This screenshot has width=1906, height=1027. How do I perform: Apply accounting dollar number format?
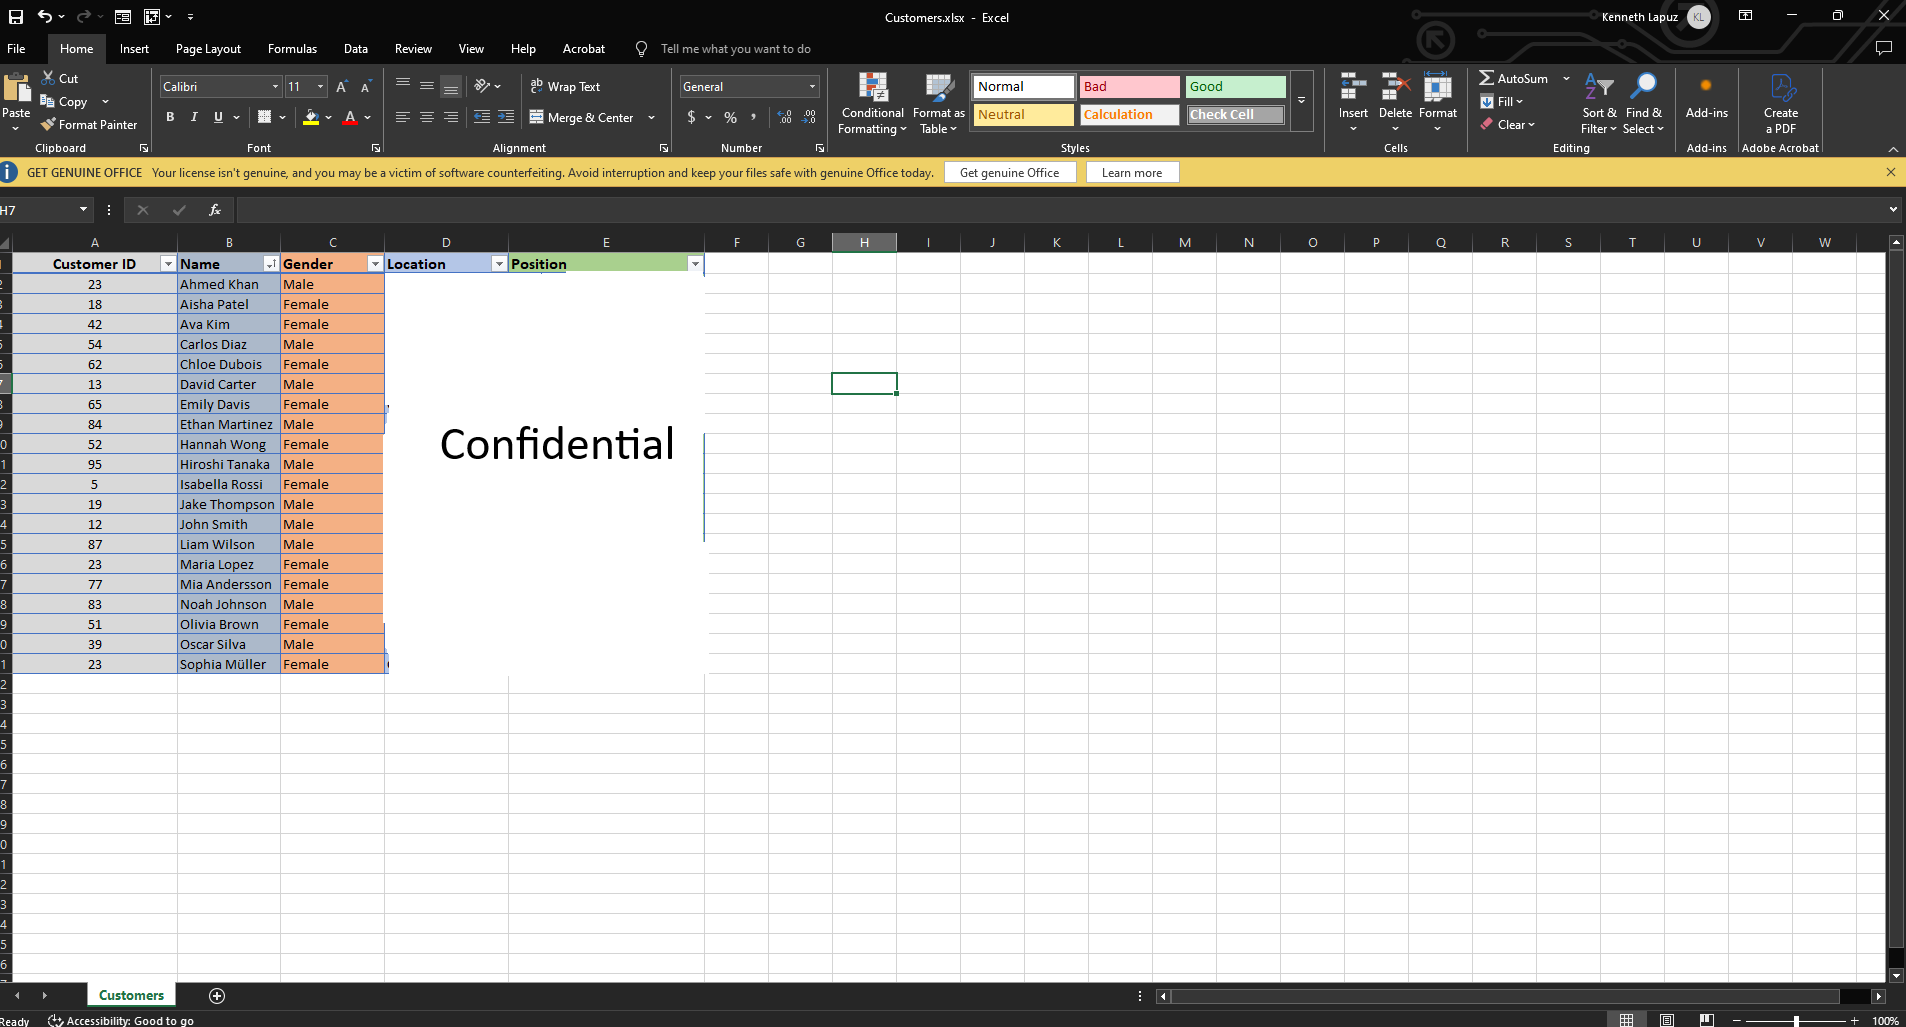click(691, 117)
